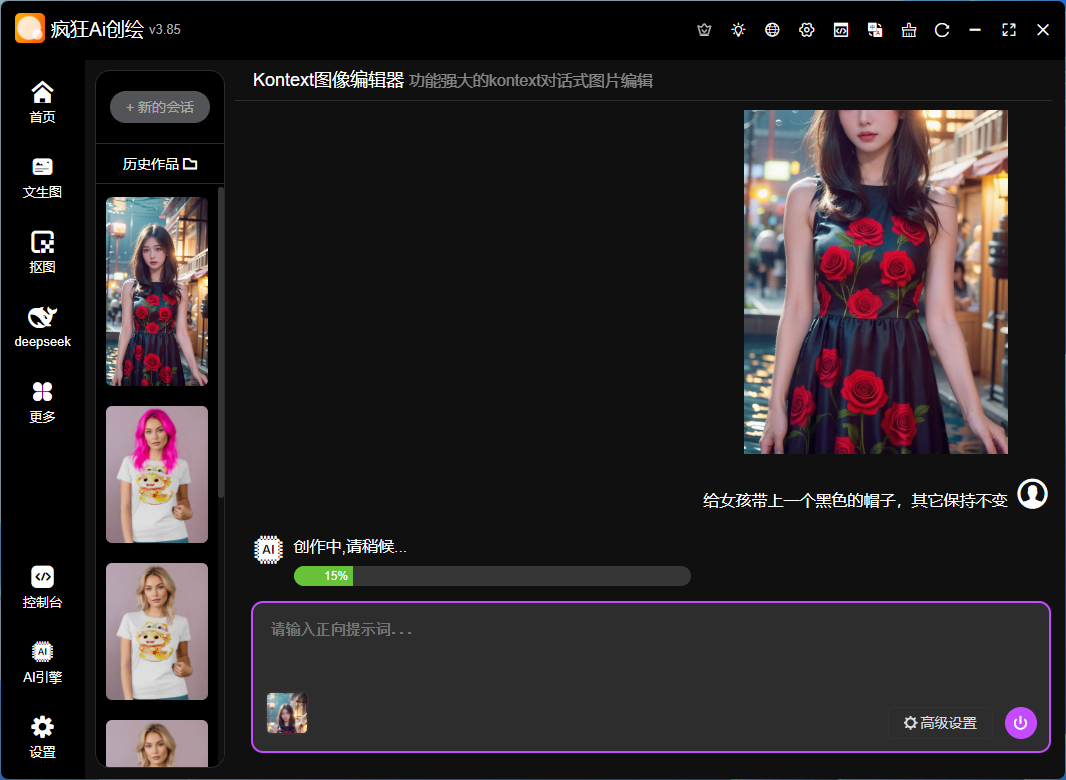Click the + 新的会话 button

tap(160, 107)
